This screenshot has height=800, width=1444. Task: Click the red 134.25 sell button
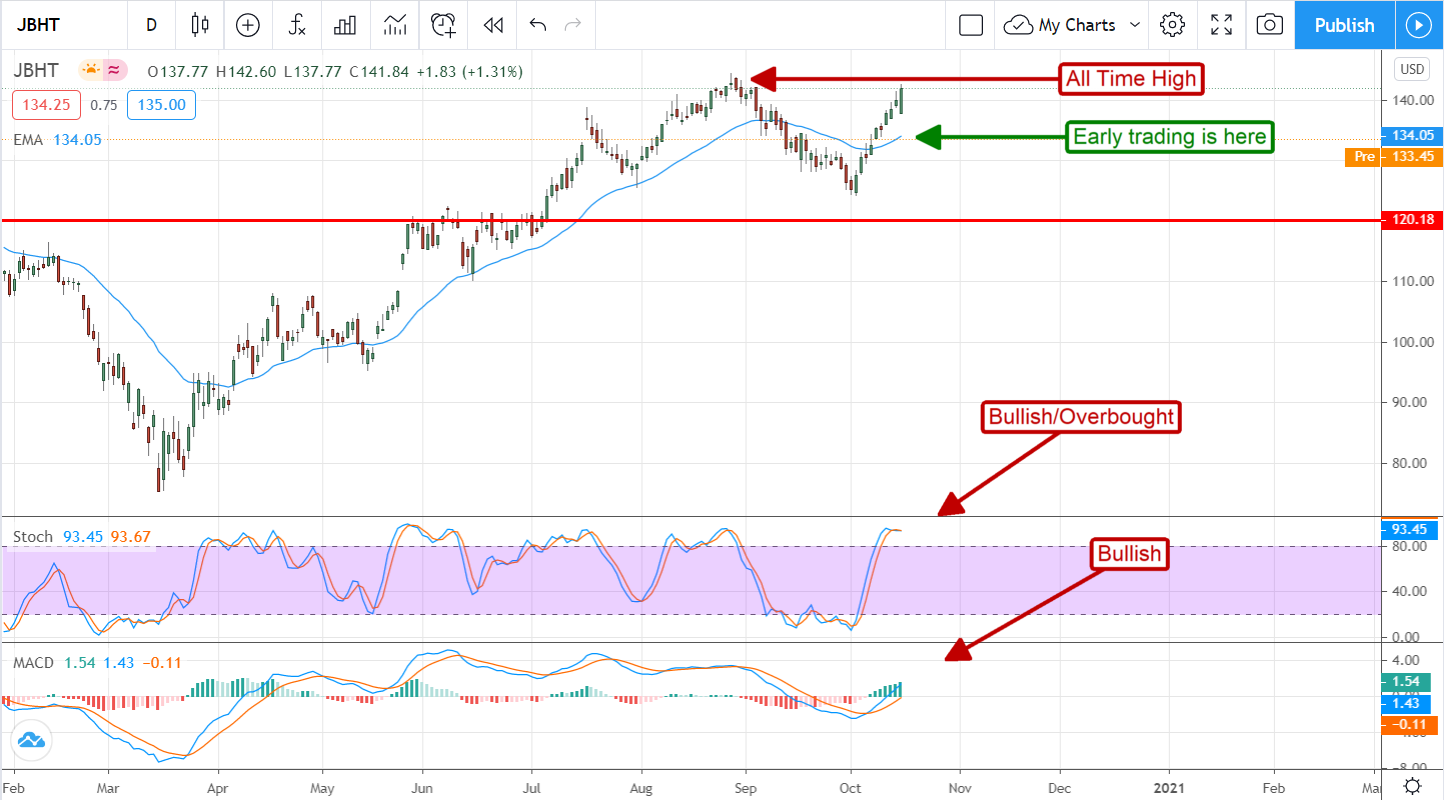tap(46, 105)
